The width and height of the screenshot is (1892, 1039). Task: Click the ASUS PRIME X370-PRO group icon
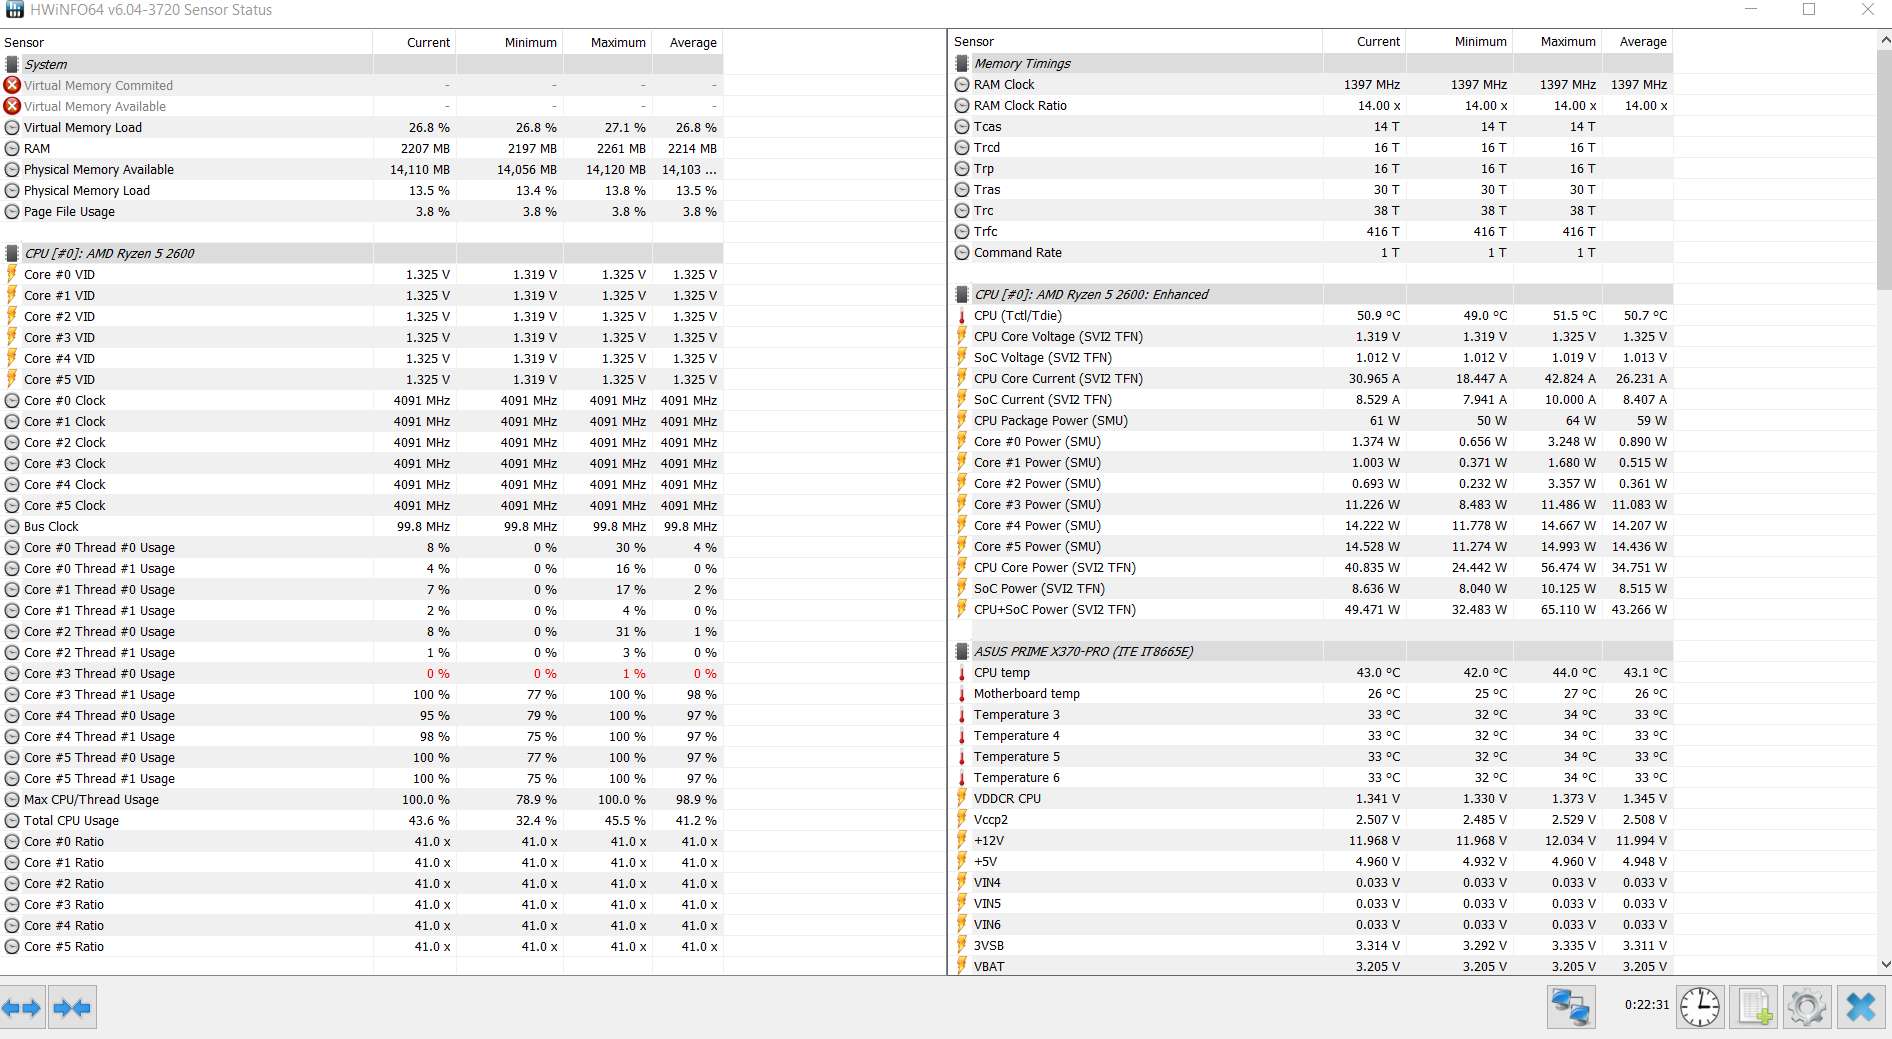click(x=962, y=651)
